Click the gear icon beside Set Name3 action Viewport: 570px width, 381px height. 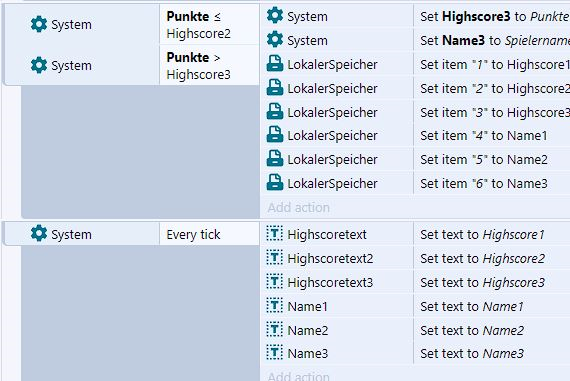[x=274, y=40]
